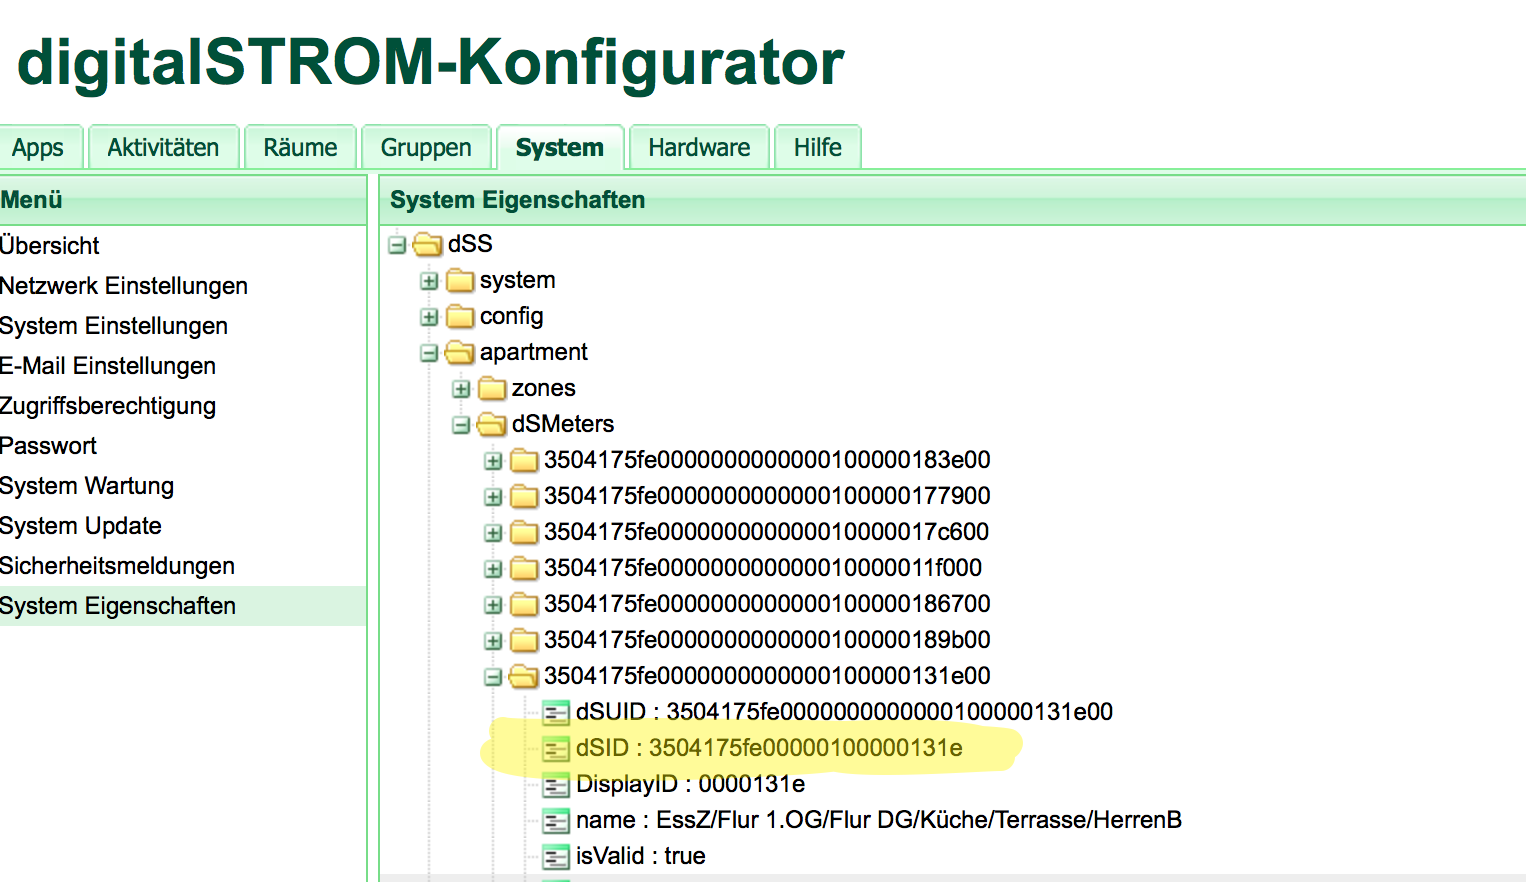Open the Hilfe tab
Screen dimensions: 1526x882
[x=818, y=148]
